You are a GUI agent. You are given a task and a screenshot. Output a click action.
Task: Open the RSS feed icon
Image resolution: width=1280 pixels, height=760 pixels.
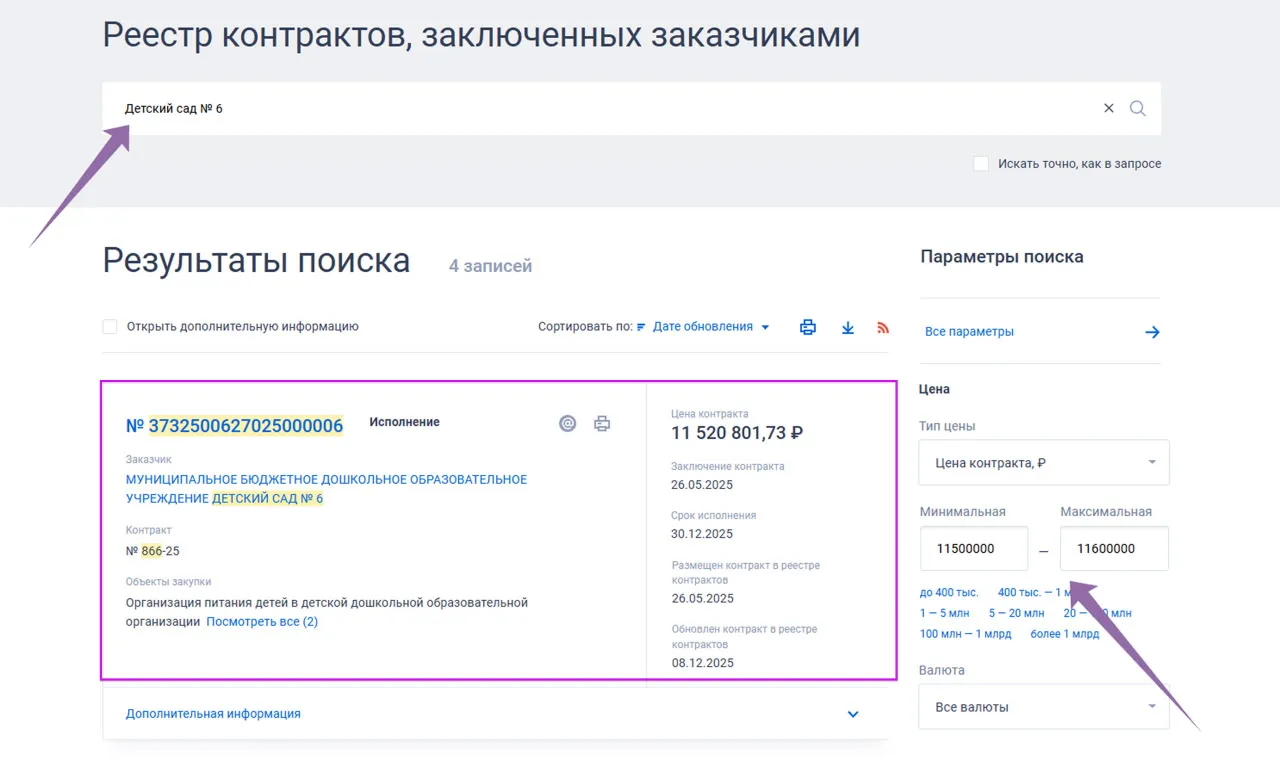click(883, 327)
